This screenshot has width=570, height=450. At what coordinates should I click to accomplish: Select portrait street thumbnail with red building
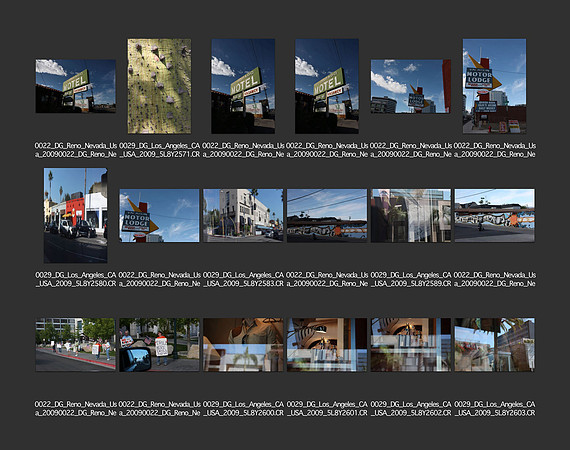(76, 215)
